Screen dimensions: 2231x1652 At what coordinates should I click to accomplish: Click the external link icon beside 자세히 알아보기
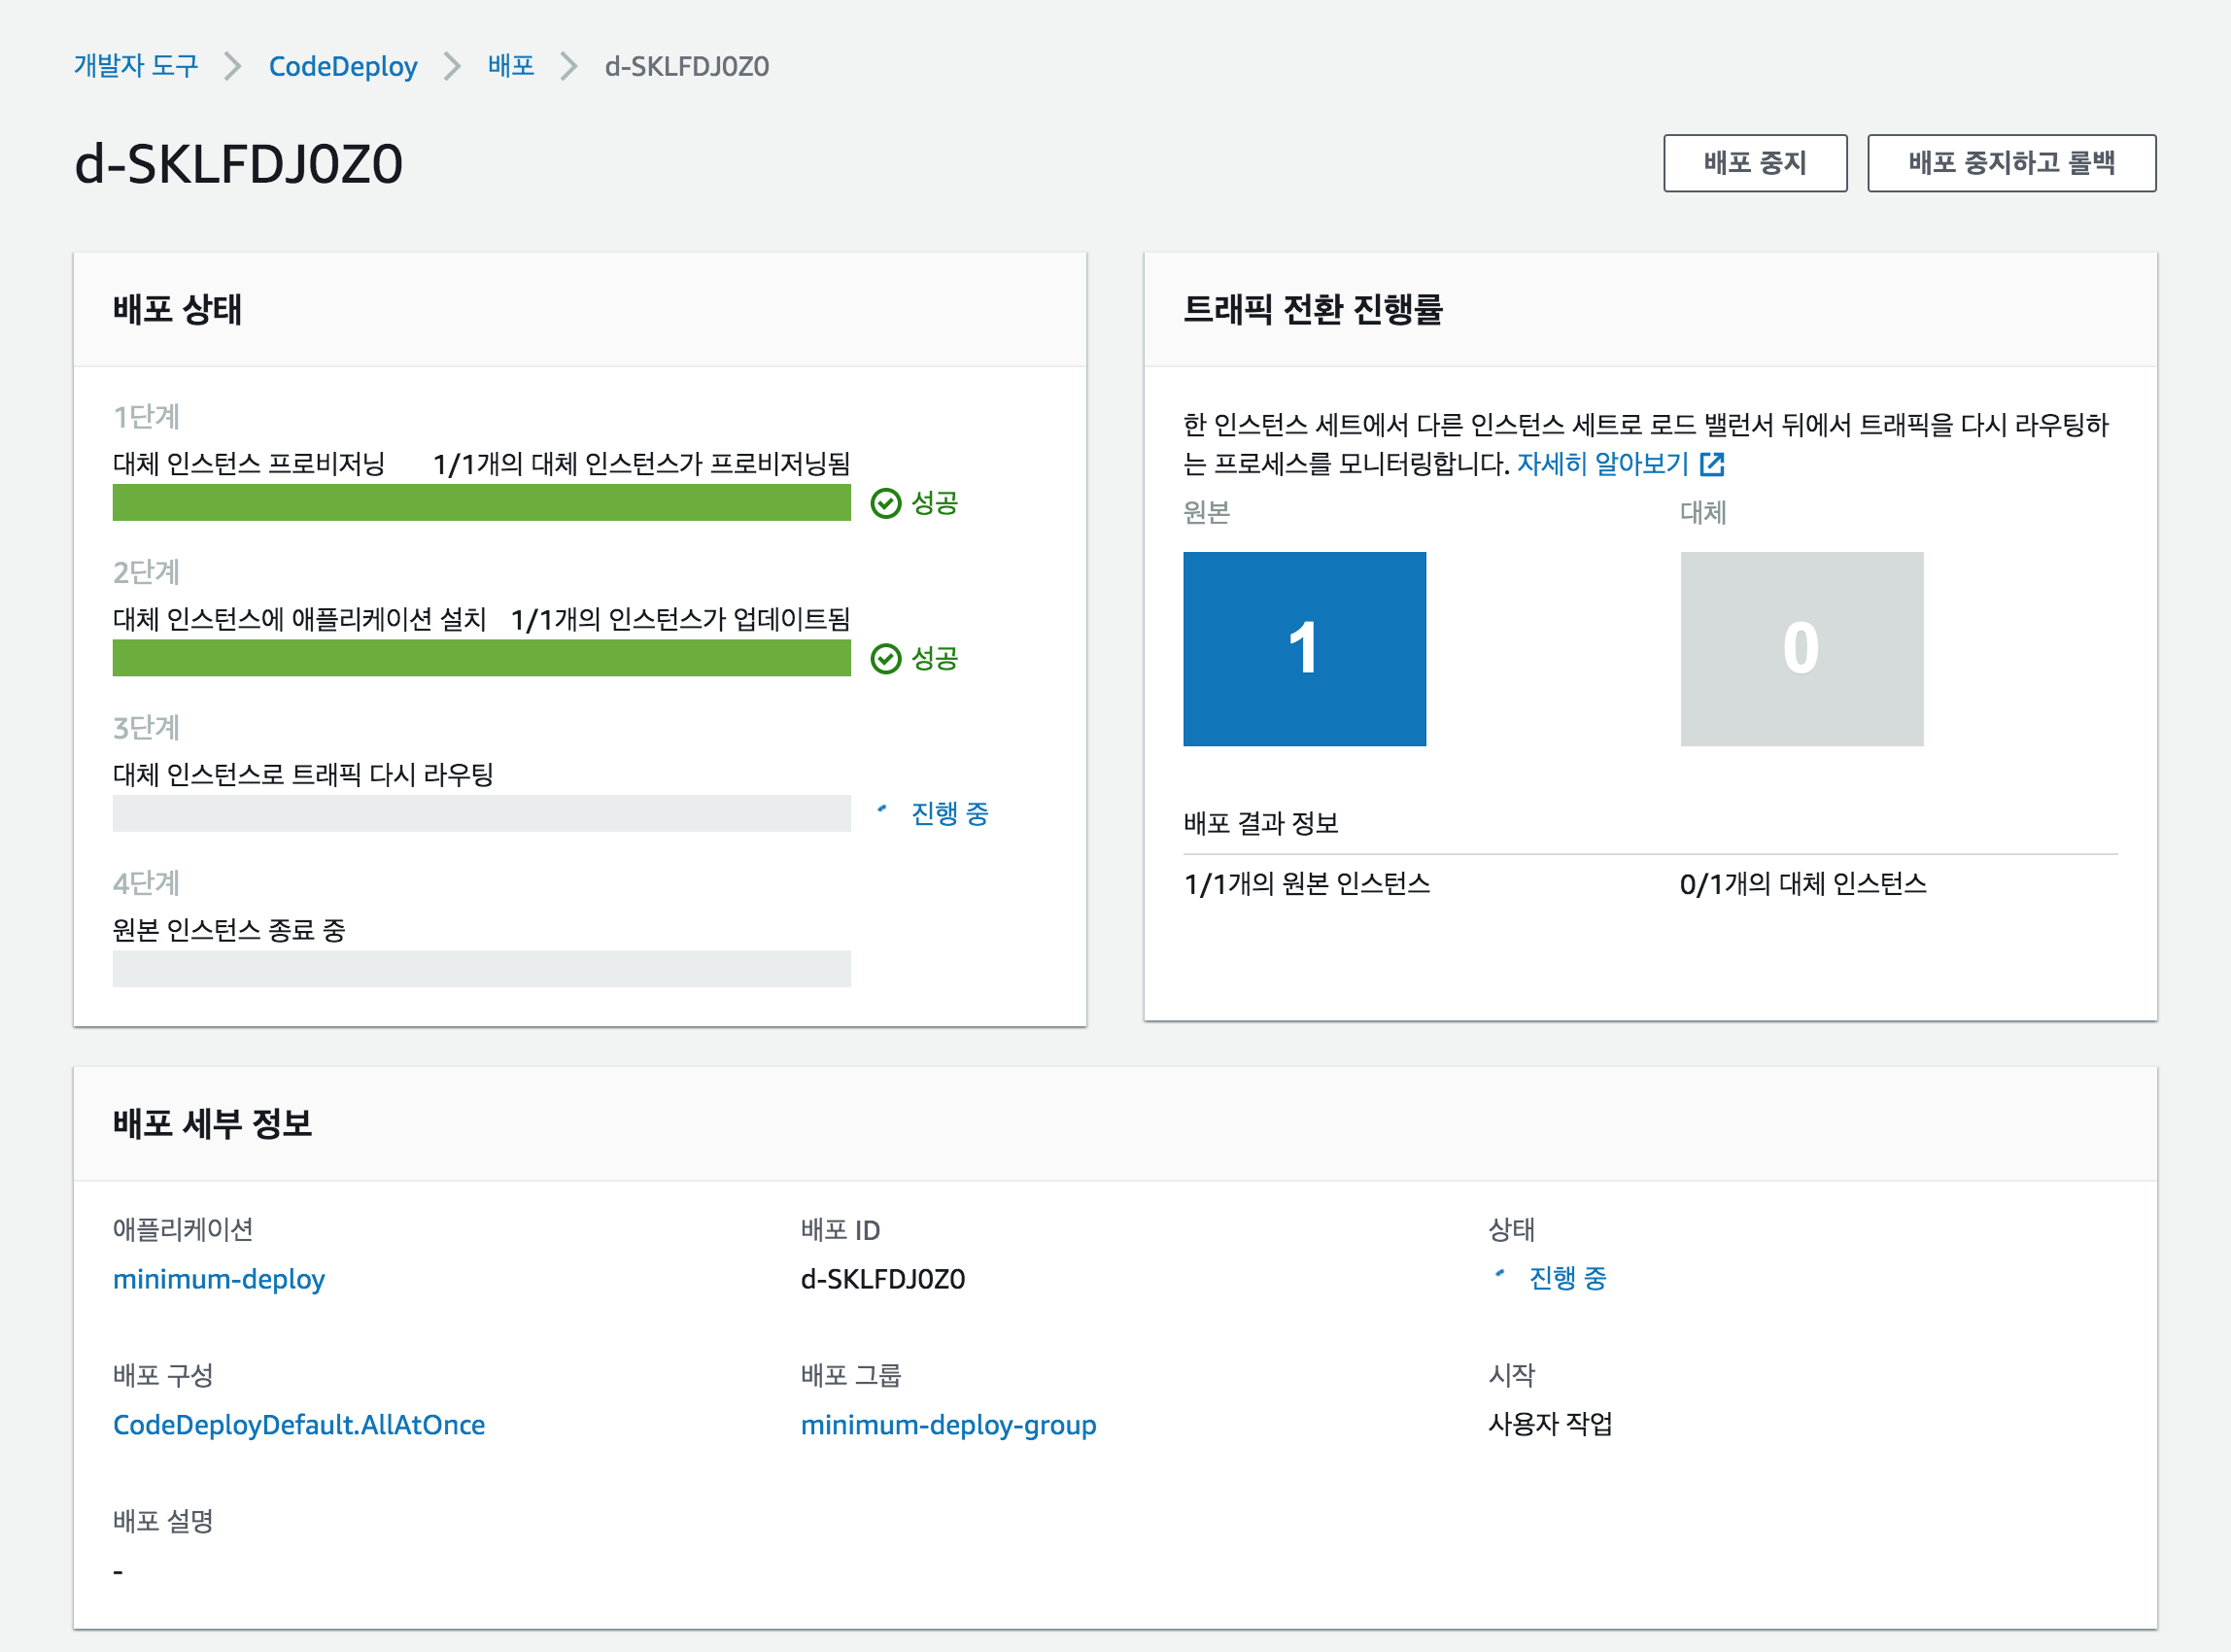tap(1712, 464)
